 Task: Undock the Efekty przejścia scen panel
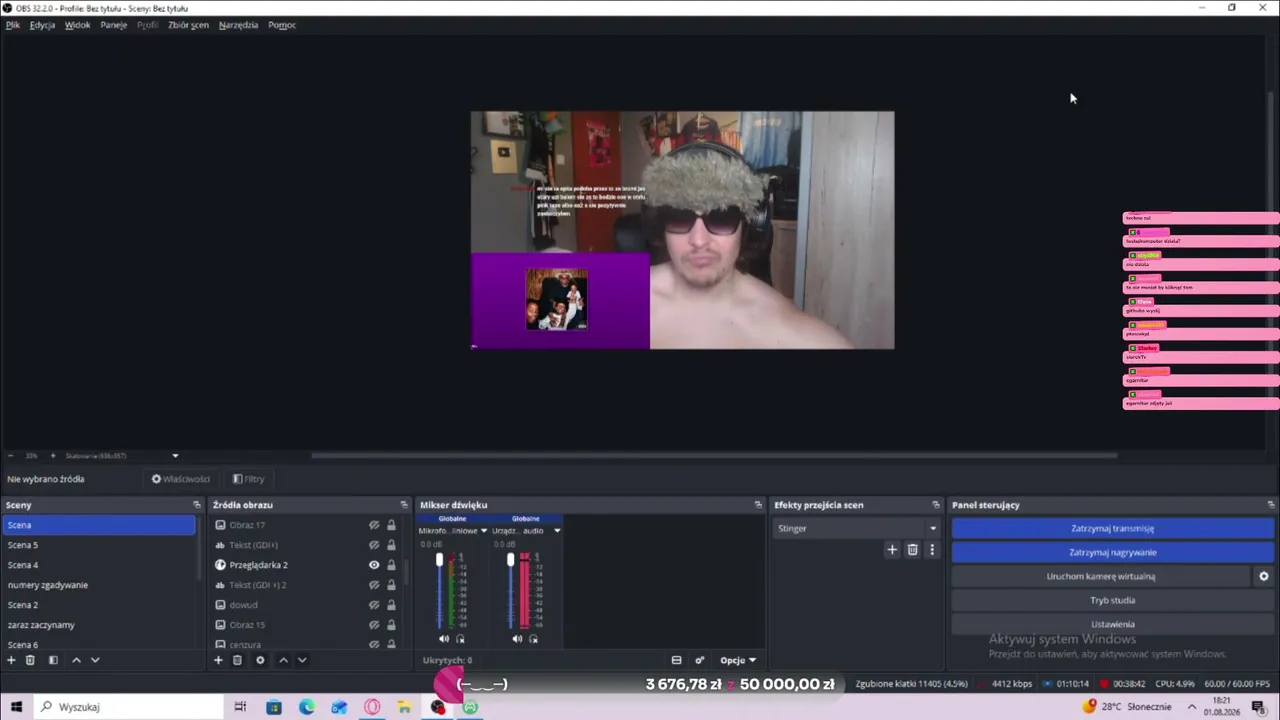point(936,505)
